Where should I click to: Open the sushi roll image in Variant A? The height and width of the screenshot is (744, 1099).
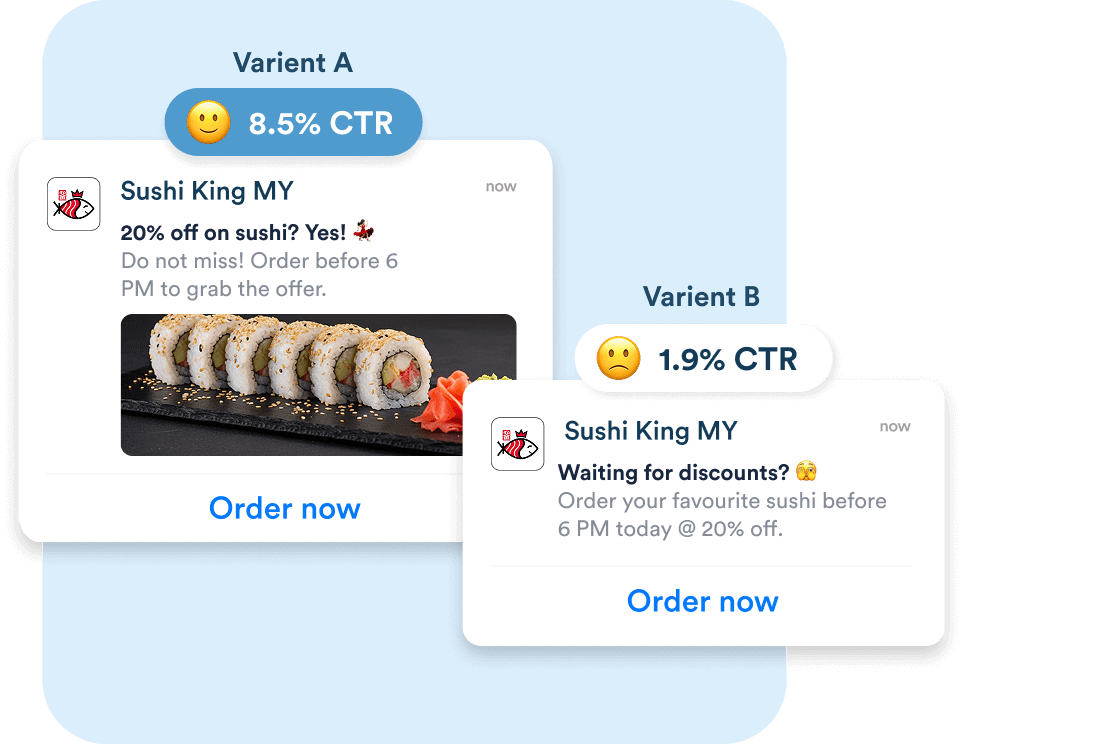(318, 385)
